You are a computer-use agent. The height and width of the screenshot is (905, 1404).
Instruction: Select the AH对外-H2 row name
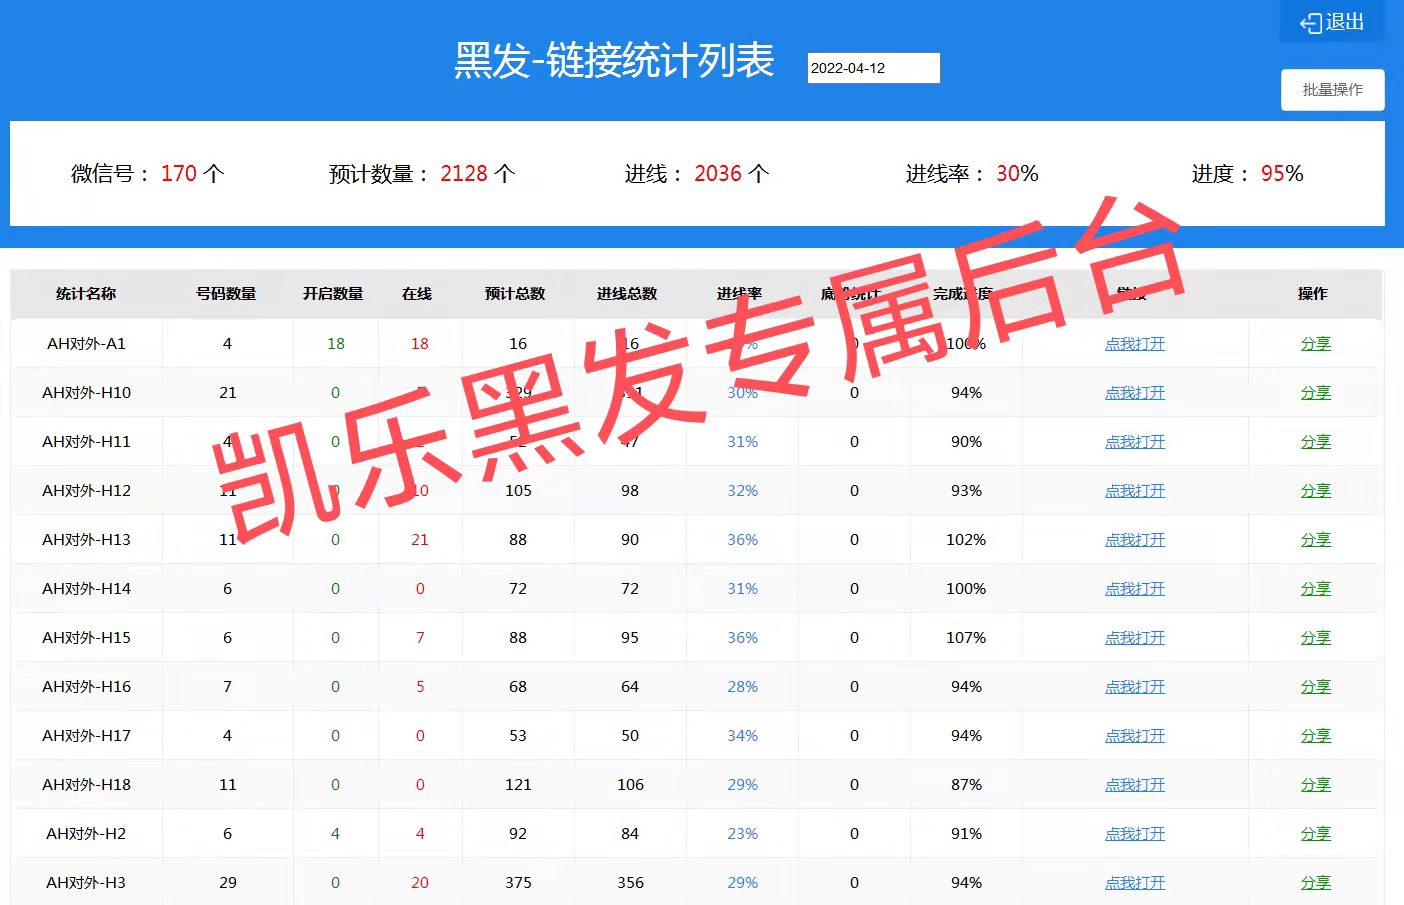pos(86,834)
